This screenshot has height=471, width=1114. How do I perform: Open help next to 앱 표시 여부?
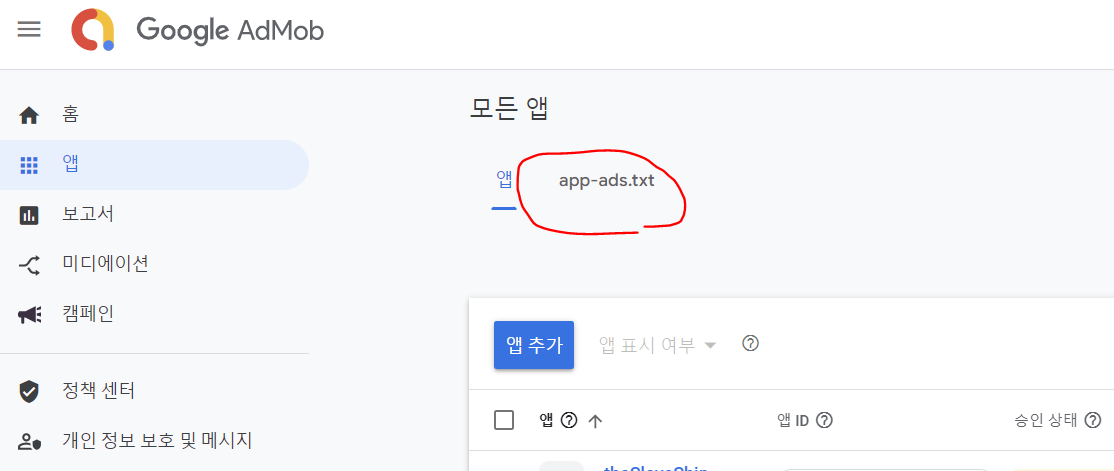click(x=750, y=344)
